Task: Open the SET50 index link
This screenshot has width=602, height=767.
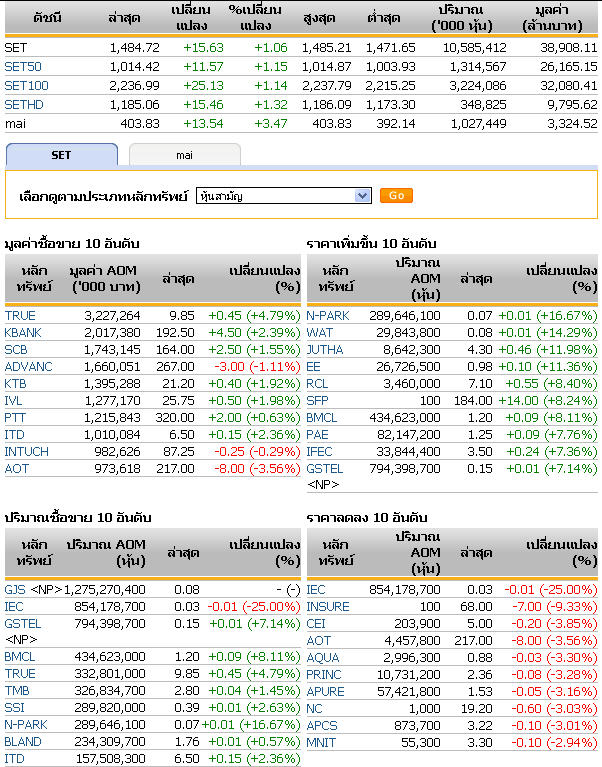Action: (x=23, y=66)
